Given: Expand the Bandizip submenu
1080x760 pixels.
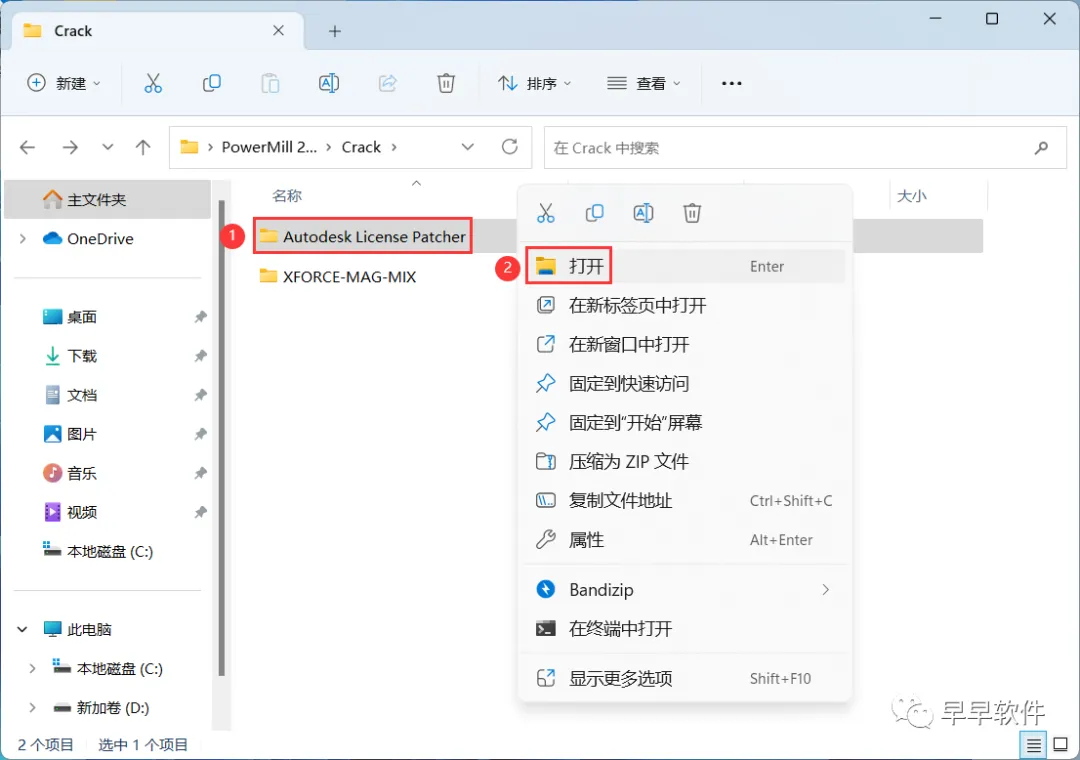Looking at the screenshot, I should coord(825,590).
